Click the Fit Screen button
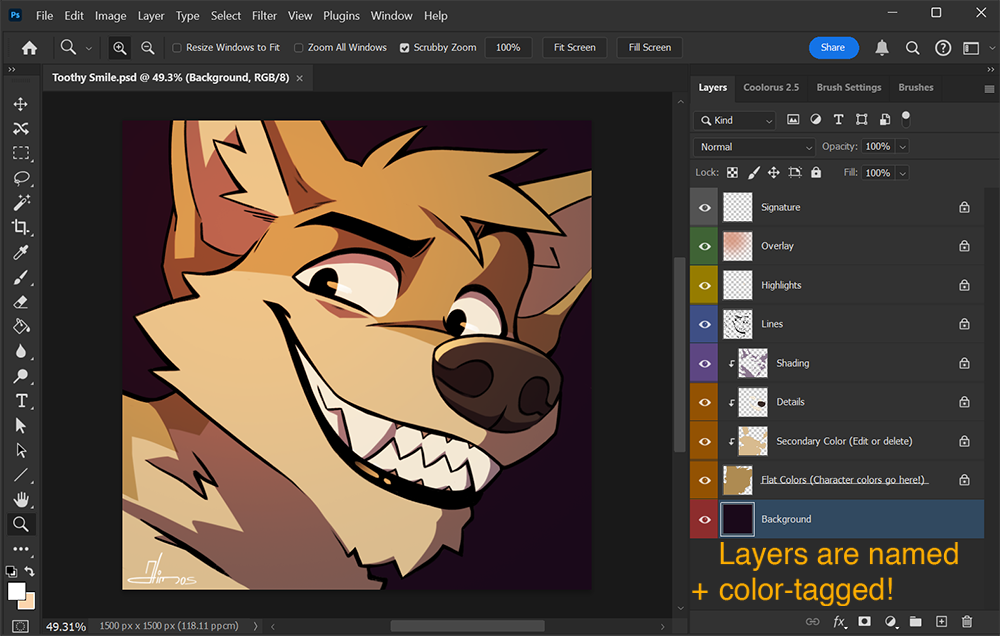1000x636 pixels. (574, 48)
